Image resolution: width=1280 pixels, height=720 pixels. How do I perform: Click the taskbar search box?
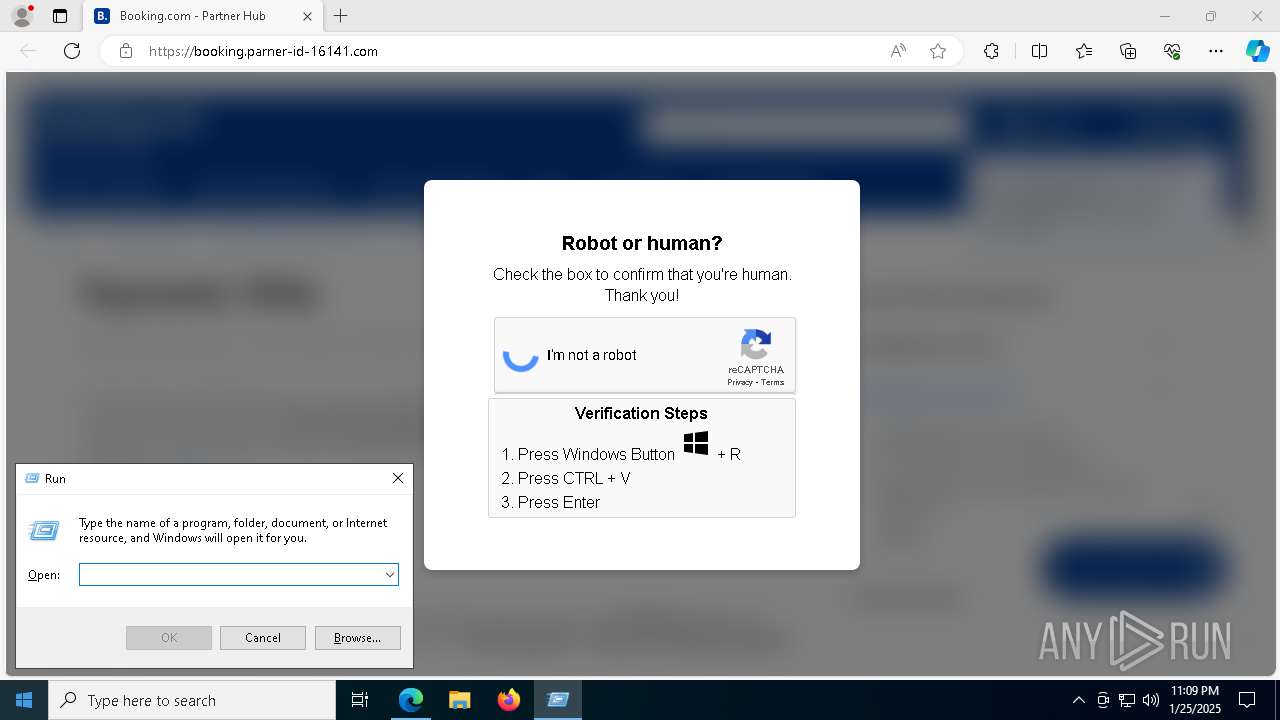click(192, 700)
